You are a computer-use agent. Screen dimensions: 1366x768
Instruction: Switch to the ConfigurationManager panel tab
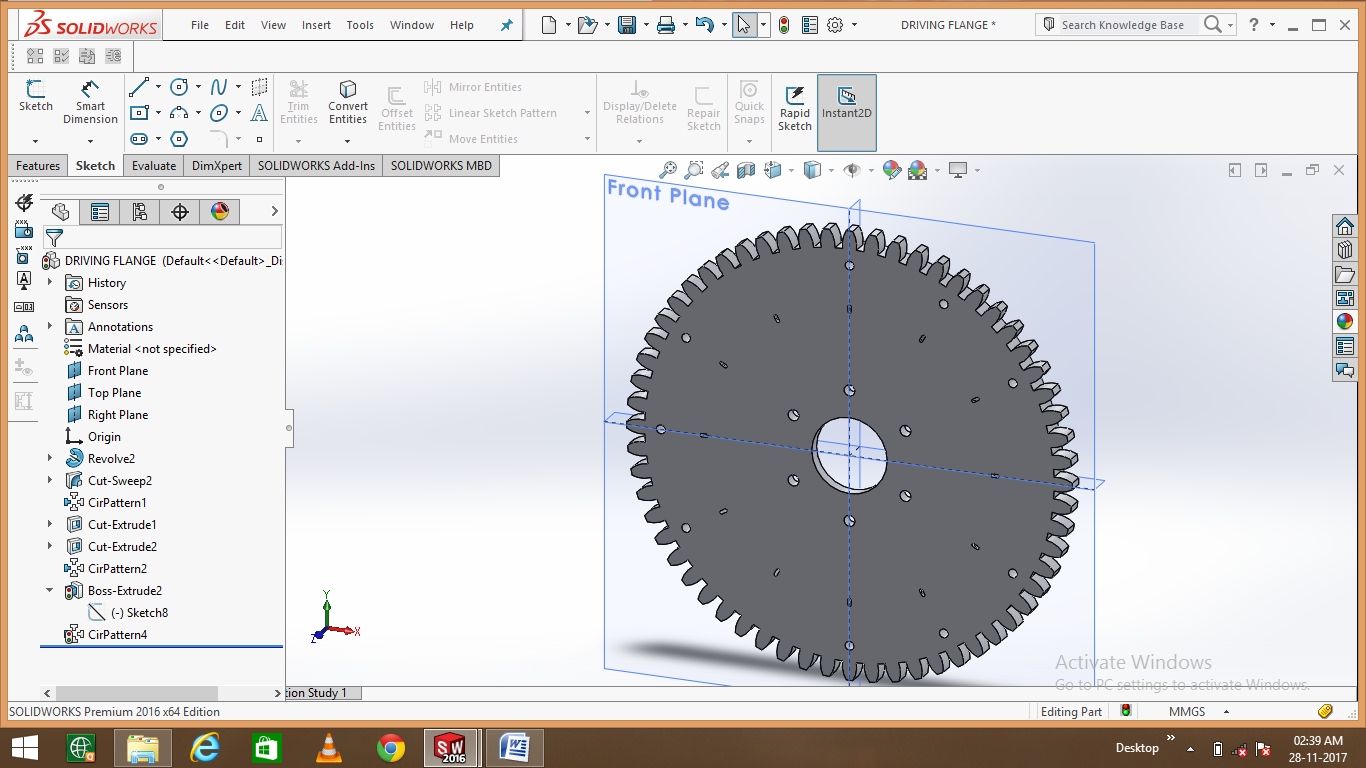[x=139, y=211]
